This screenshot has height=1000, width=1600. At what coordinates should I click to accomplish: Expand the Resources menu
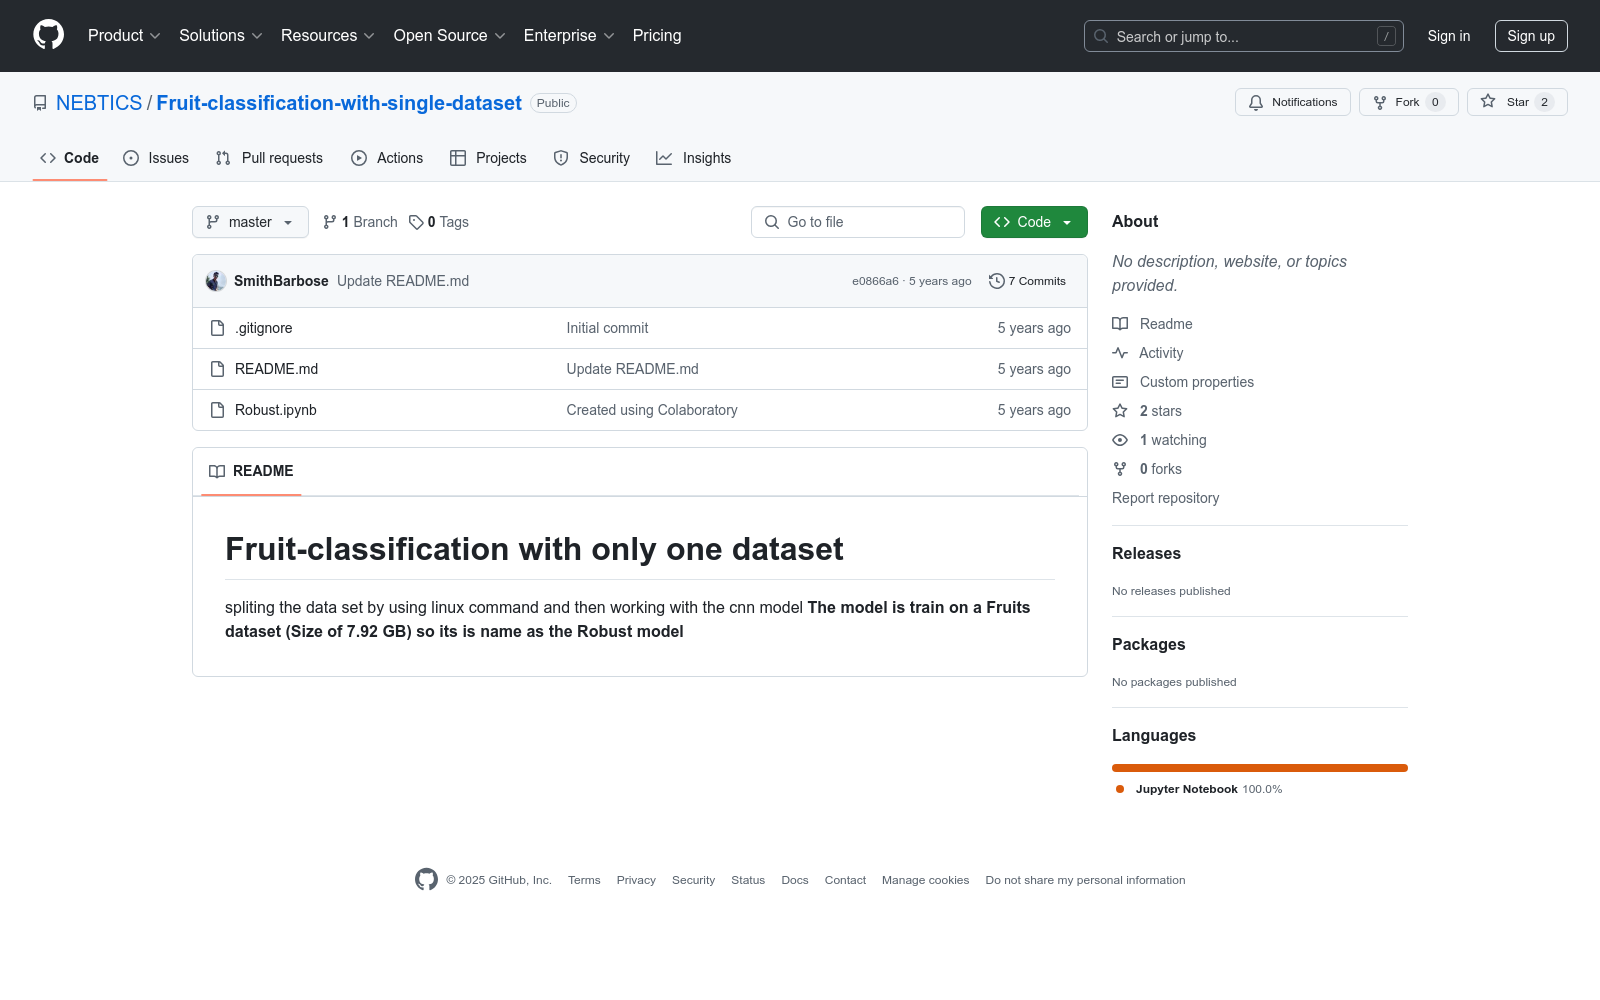tap(328, 35)
